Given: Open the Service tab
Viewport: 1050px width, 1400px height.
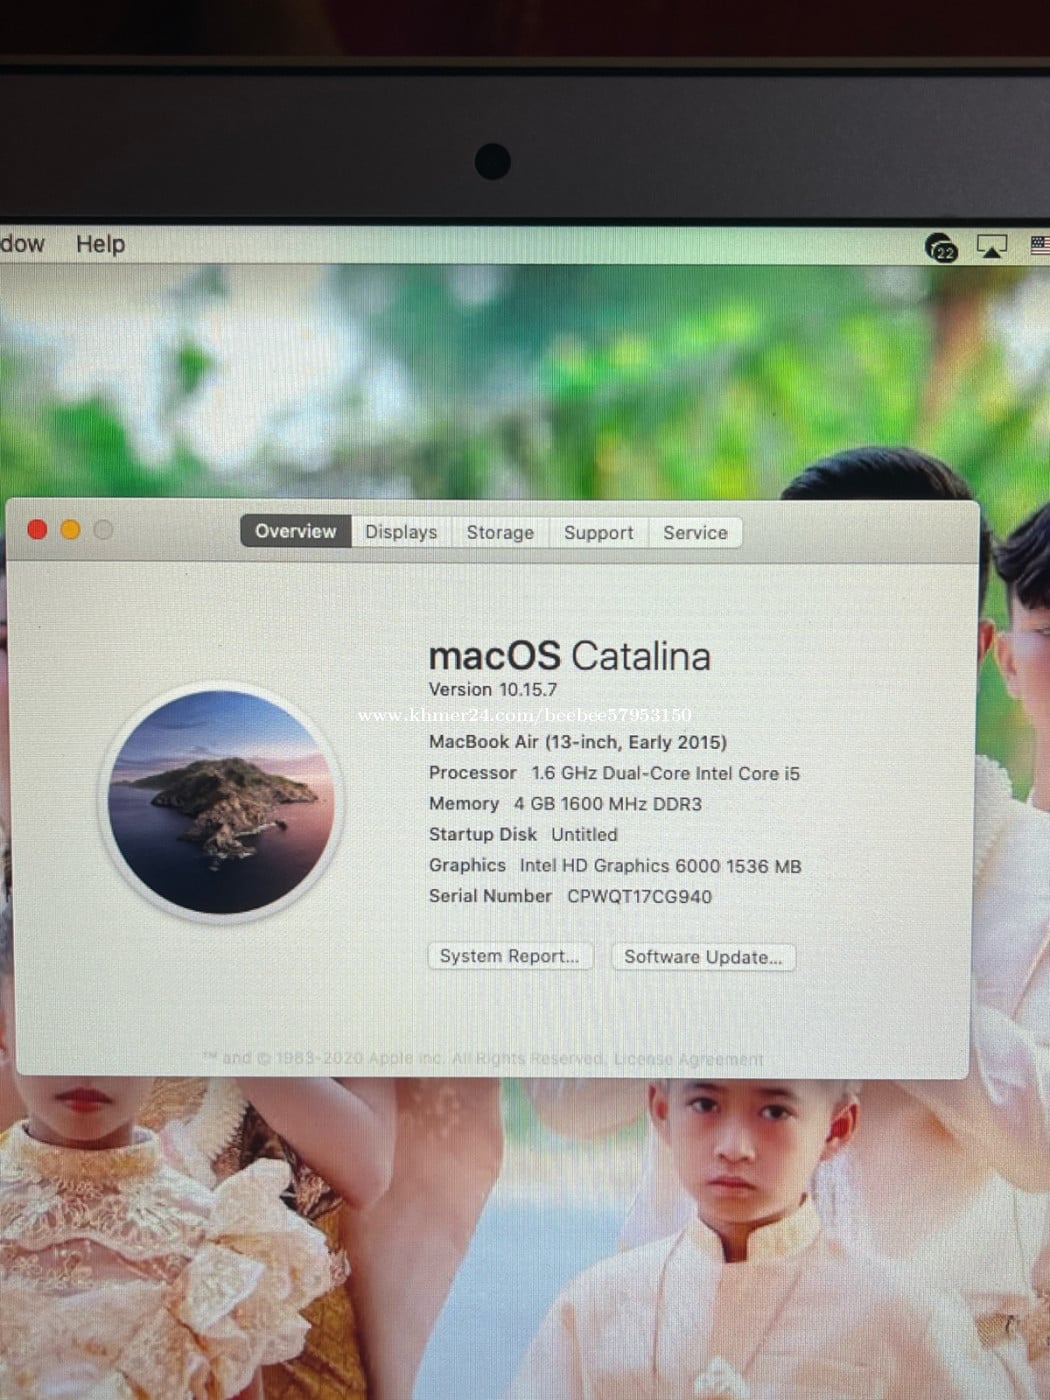Looking at the screenshot, I should (x=695, y=533).
